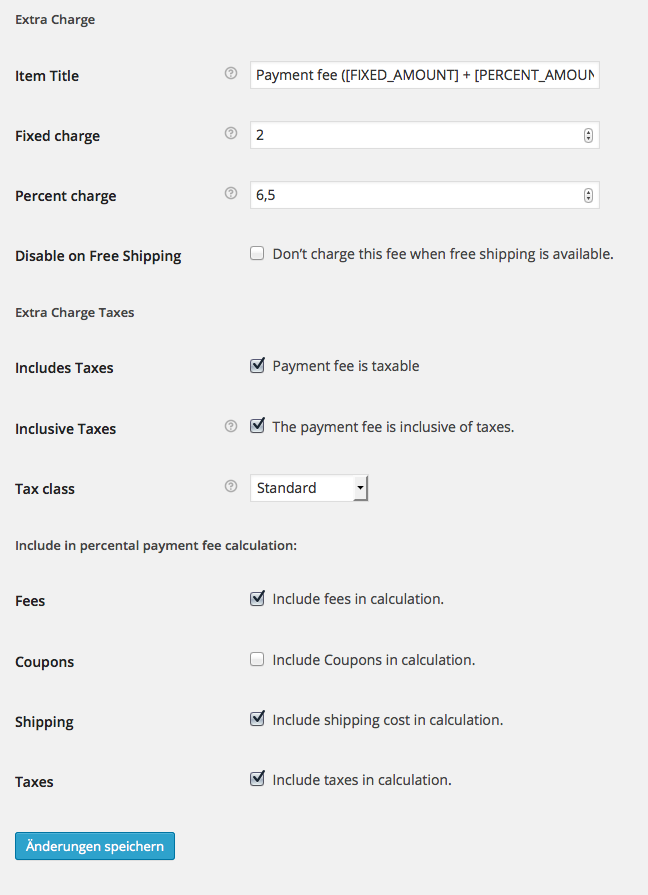Check Include Coupons in calculation
Viewport: 648px width, 895px height.
257,660
